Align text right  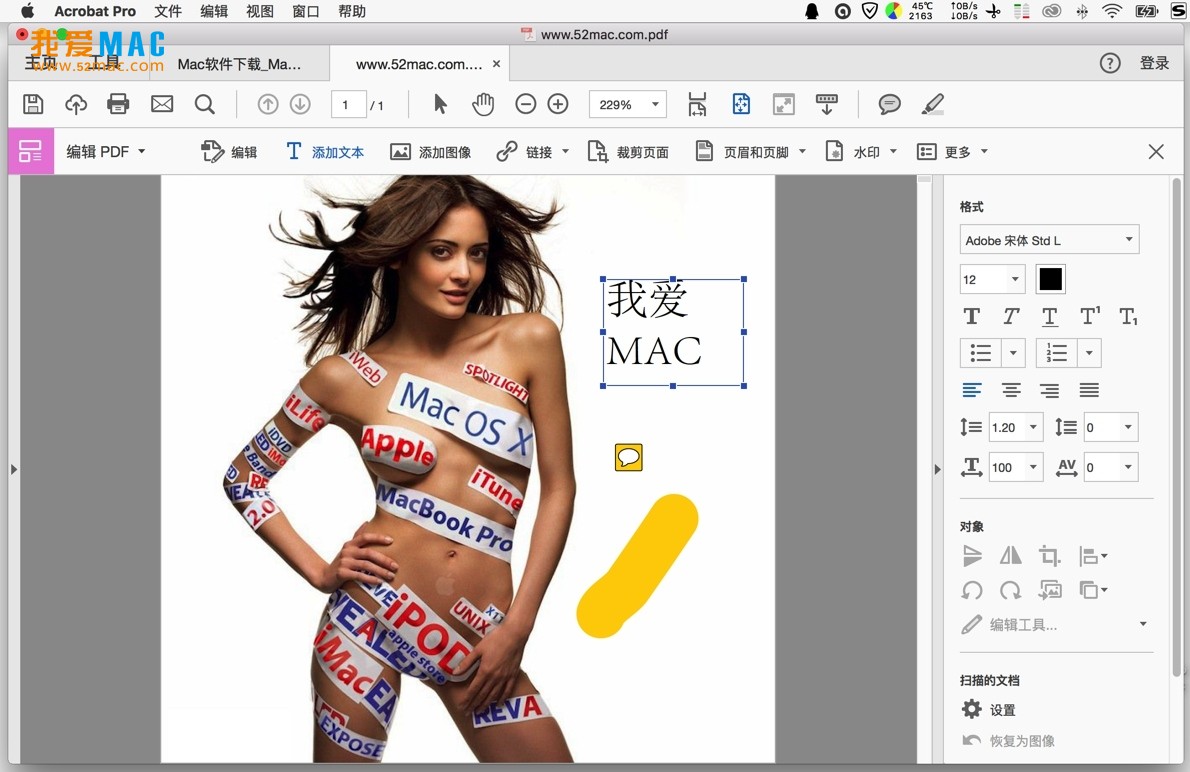(1050, 390)
